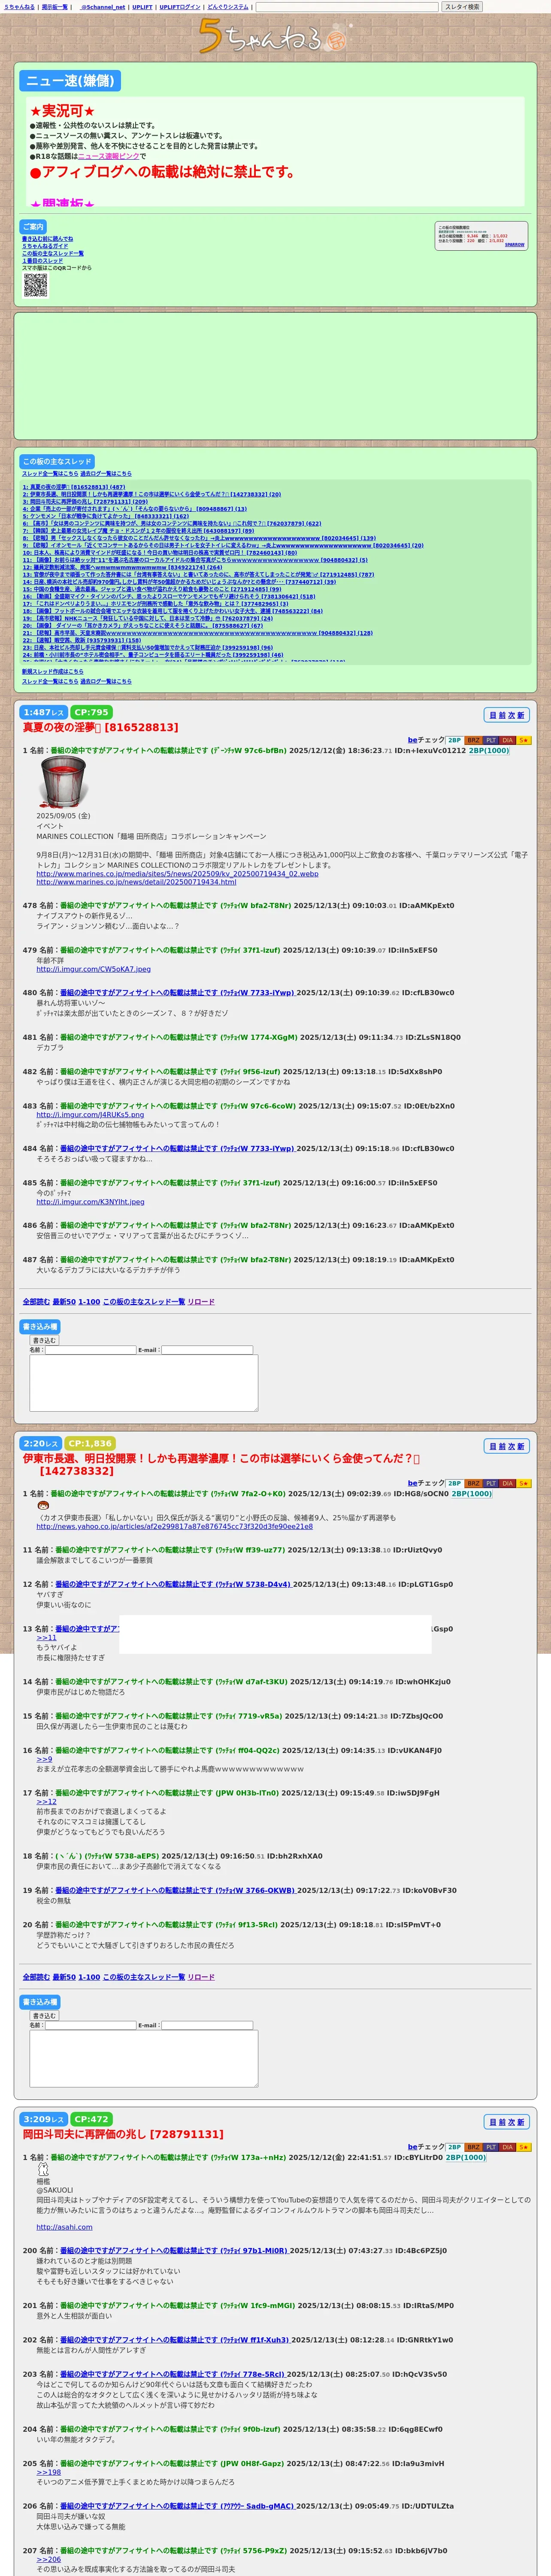Click the 目前次新 navigation box in thread 2
551x2576 pixels.
[506, 1446]
